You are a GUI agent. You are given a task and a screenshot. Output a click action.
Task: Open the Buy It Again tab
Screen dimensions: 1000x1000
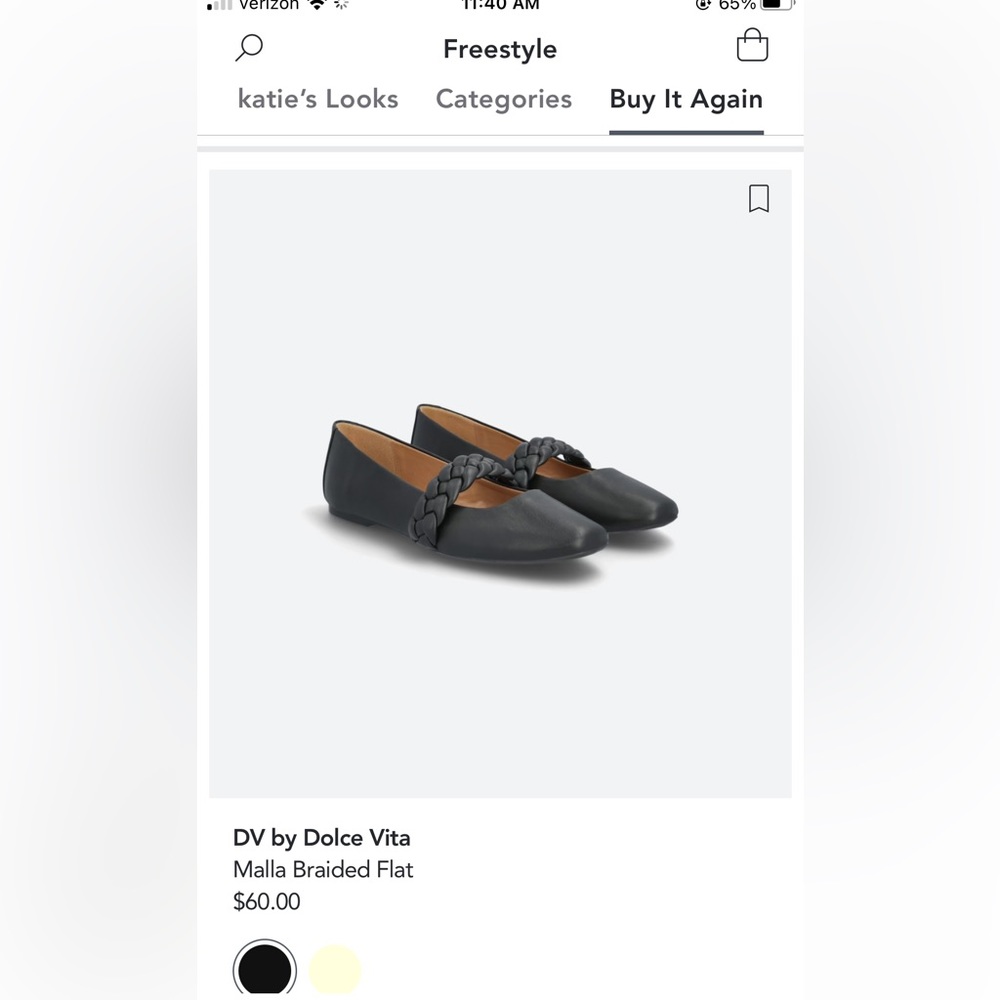click(x=686, y=98)
